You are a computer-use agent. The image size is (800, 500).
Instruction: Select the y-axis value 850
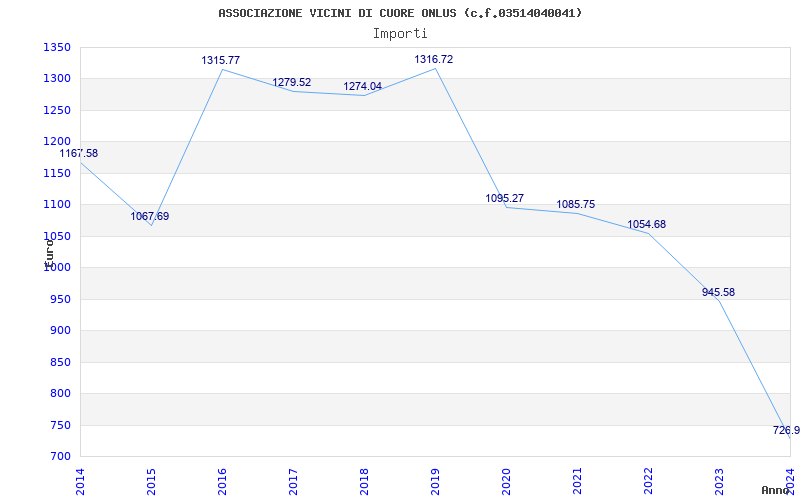click(x=60, y=362)
